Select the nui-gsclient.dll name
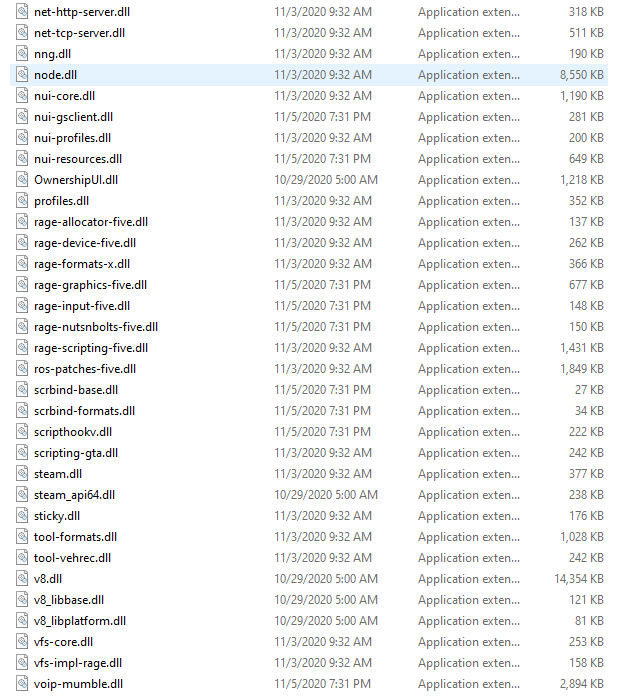This screenshot has height=700, width=619. coord(73,117)
